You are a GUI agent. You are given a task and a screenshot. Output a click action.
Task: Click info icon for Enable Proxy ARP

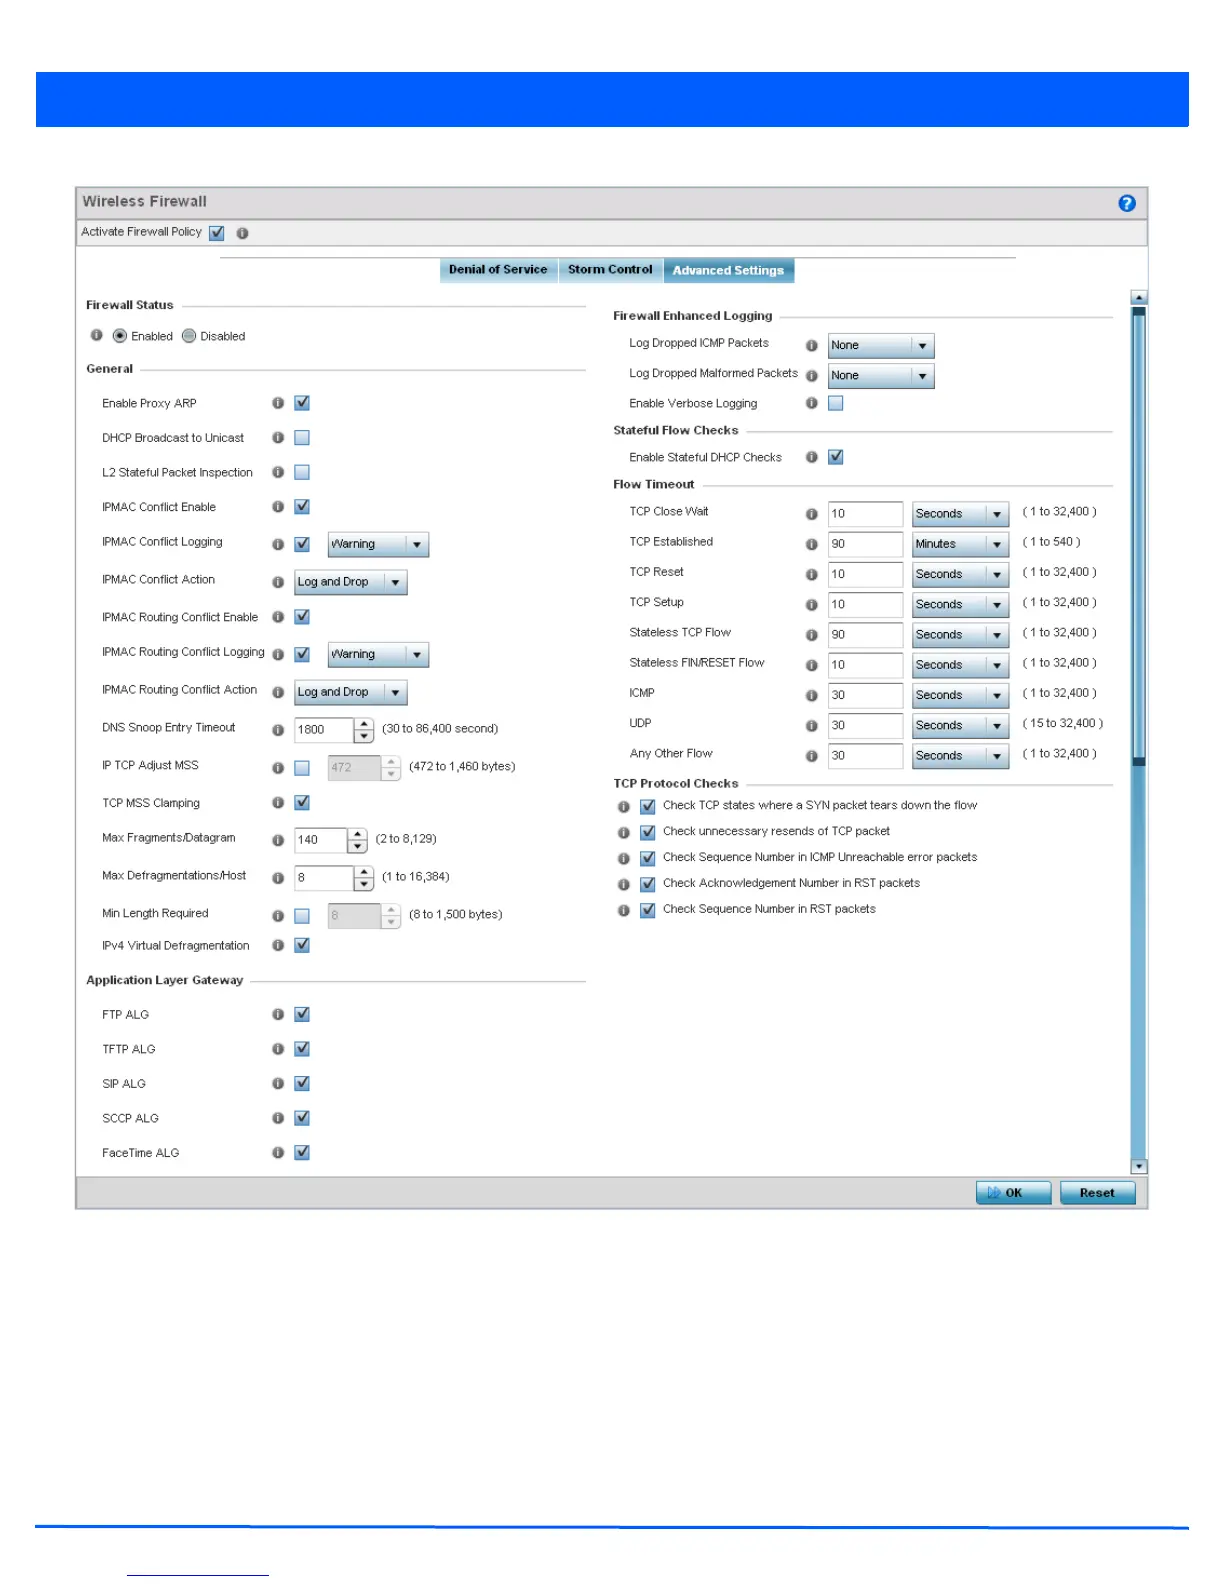pos(278,403)
